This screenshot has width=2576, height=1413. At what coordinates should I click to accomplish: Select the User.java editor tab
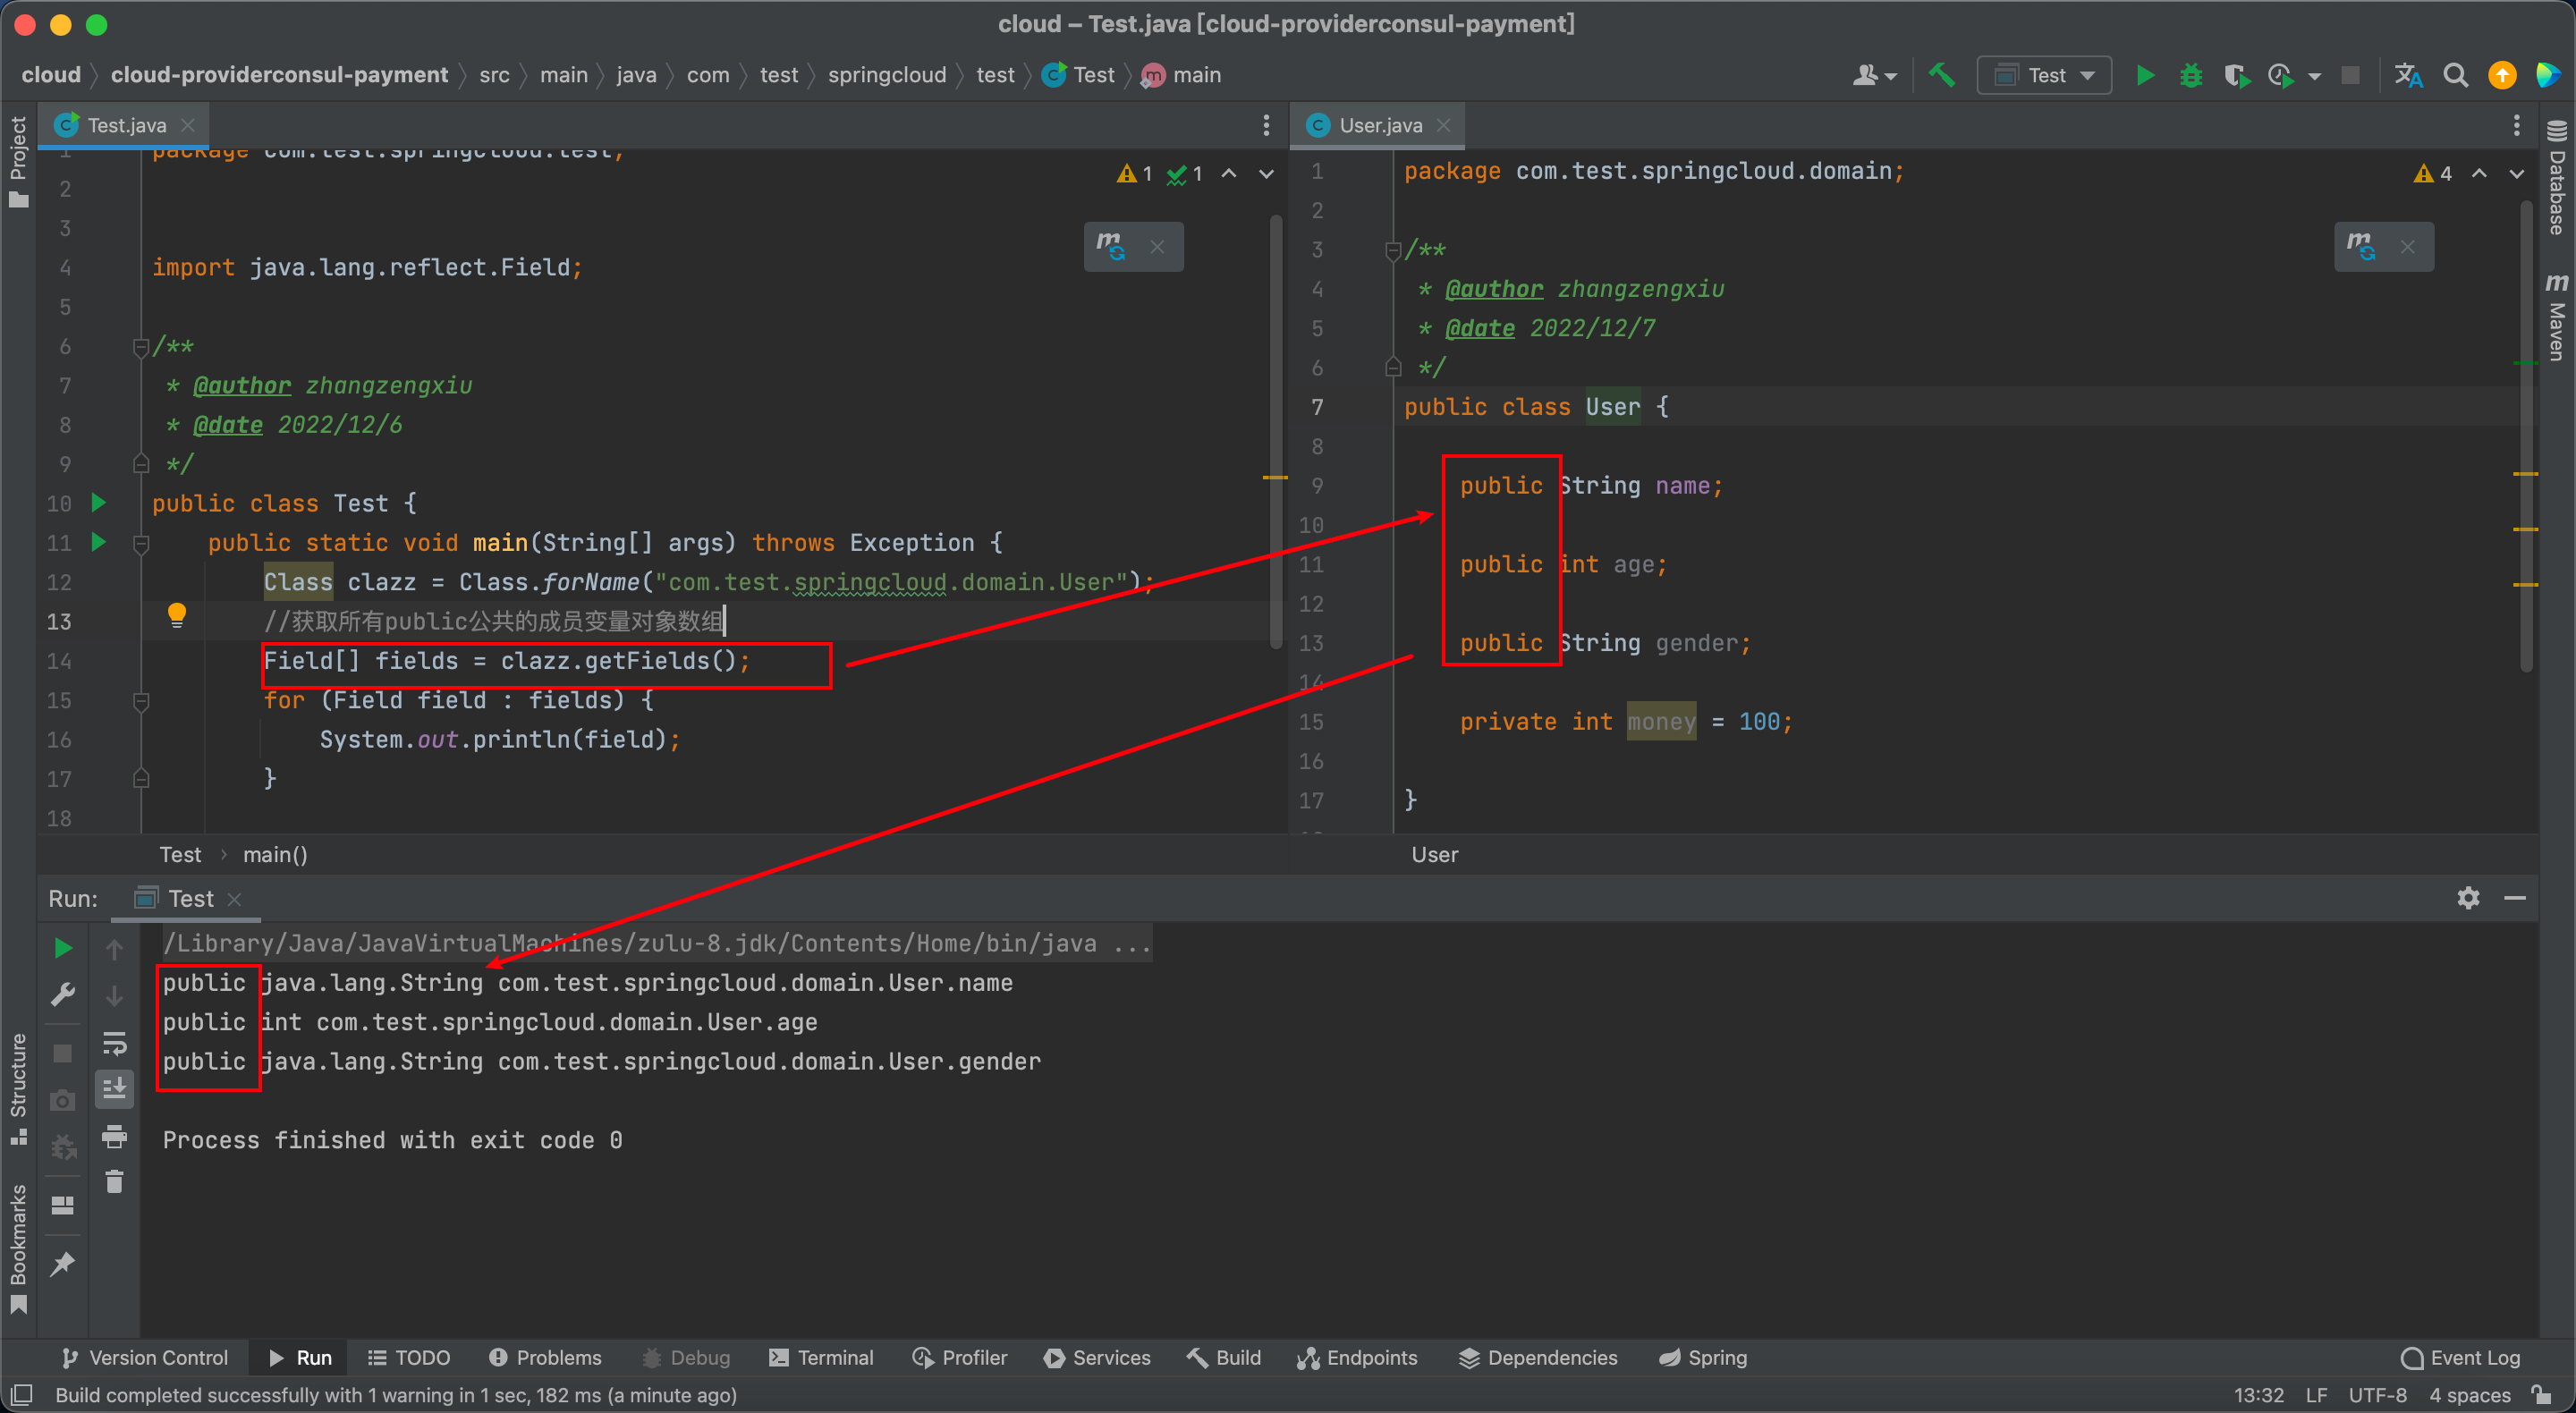point(1379,125)
